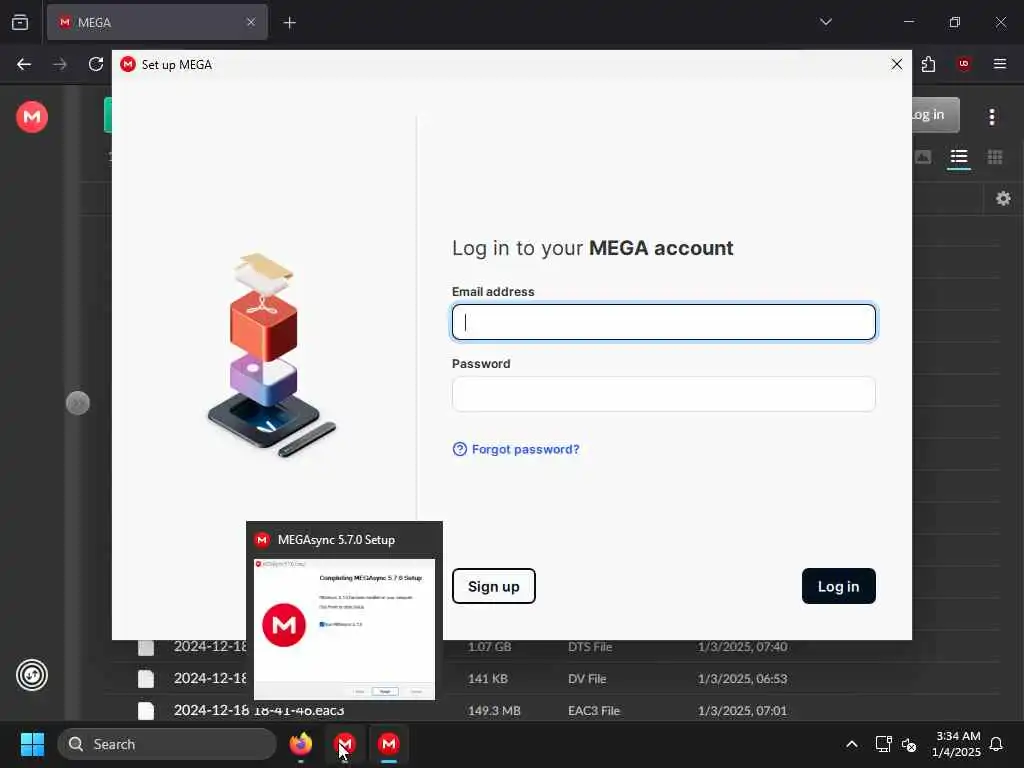
Task: Click the DTS File type cell
Action: click(590, 647)
